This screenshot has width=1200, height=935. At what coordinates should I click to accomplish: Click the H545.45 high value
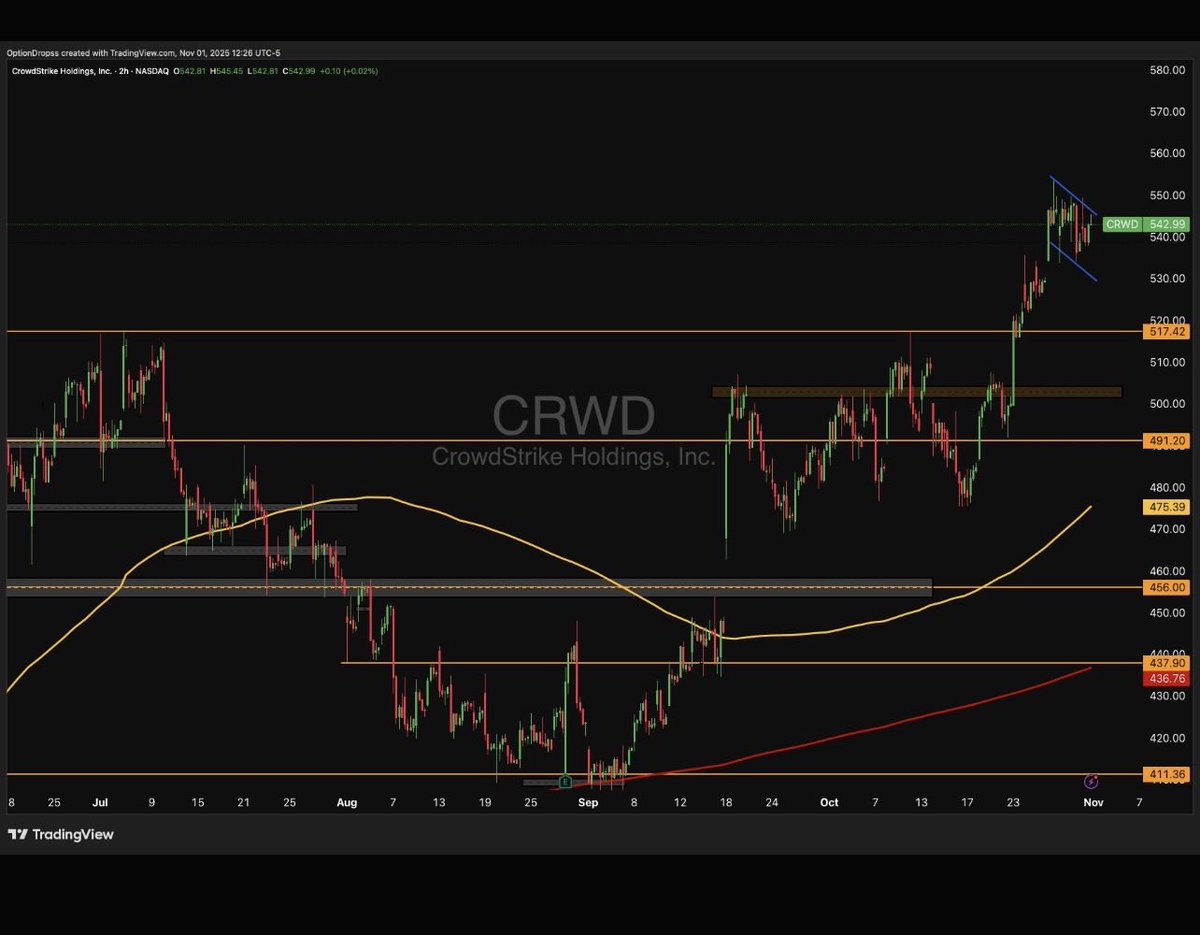(x=224, y=70)
